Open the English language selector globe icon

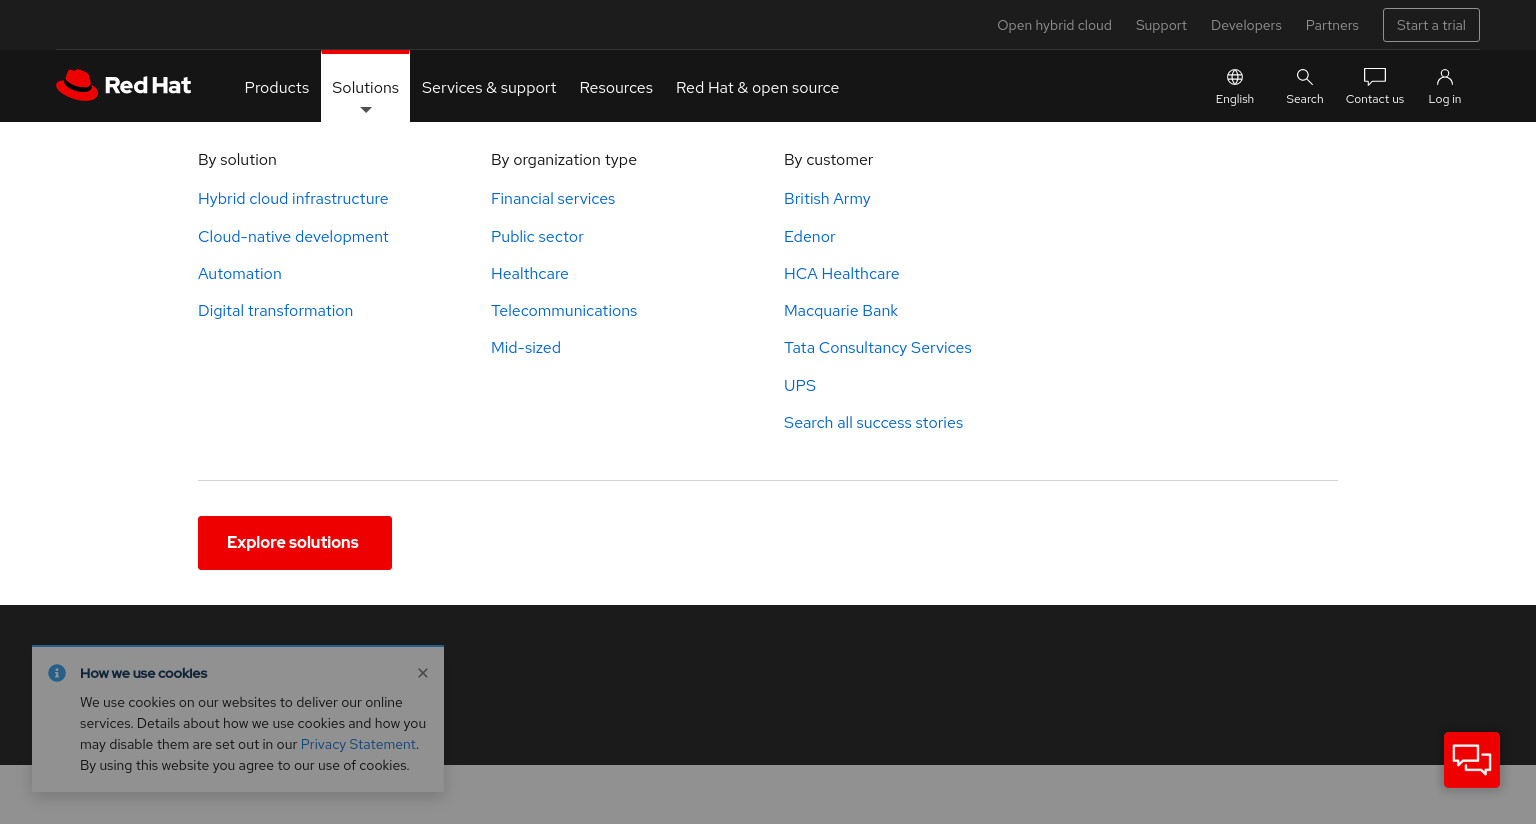(x=1235, y=77)
